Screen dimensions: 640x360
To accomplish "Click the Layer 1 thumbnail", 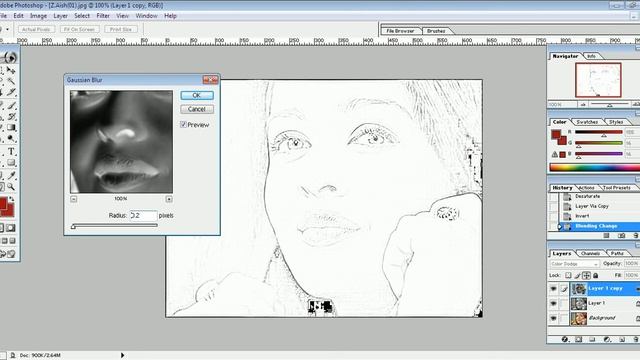I will (x=579, y=303).
